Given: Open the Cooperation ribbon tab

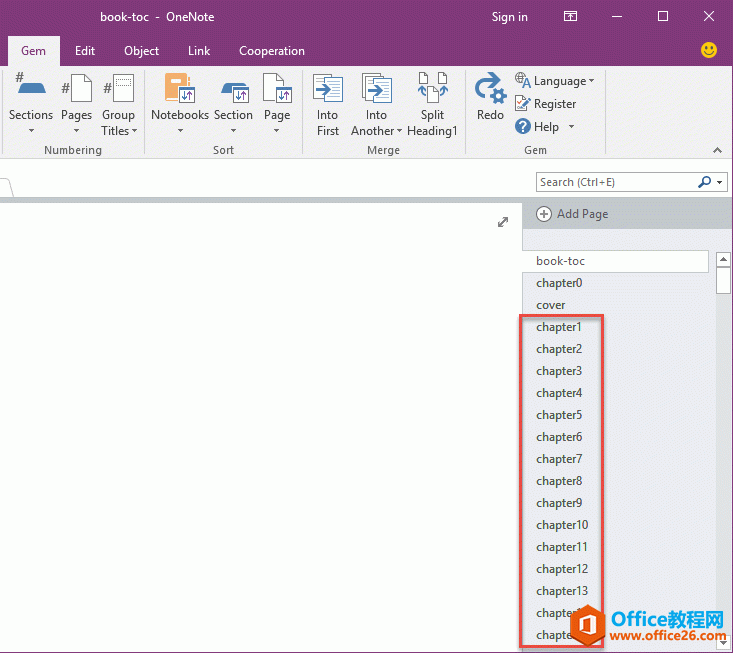Looking at the screenshot, I should [271, 51].
